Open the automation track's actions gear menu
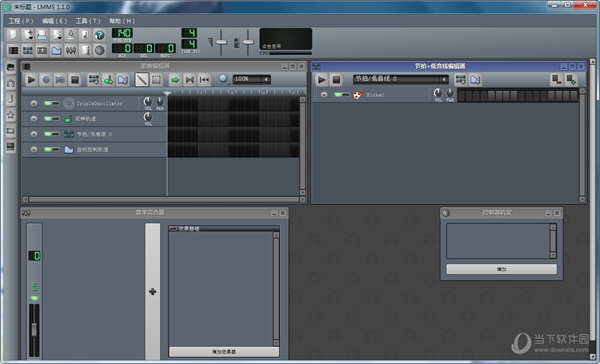Screen dimensions: 600x364 [34, 149]
